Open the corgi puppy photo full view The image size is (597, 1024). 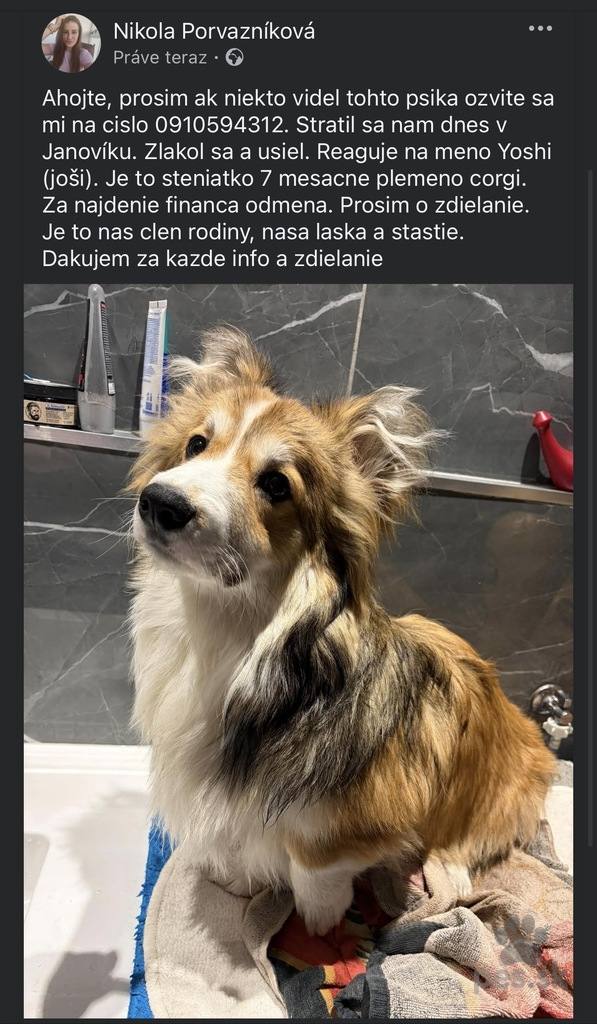pos(298,650)
